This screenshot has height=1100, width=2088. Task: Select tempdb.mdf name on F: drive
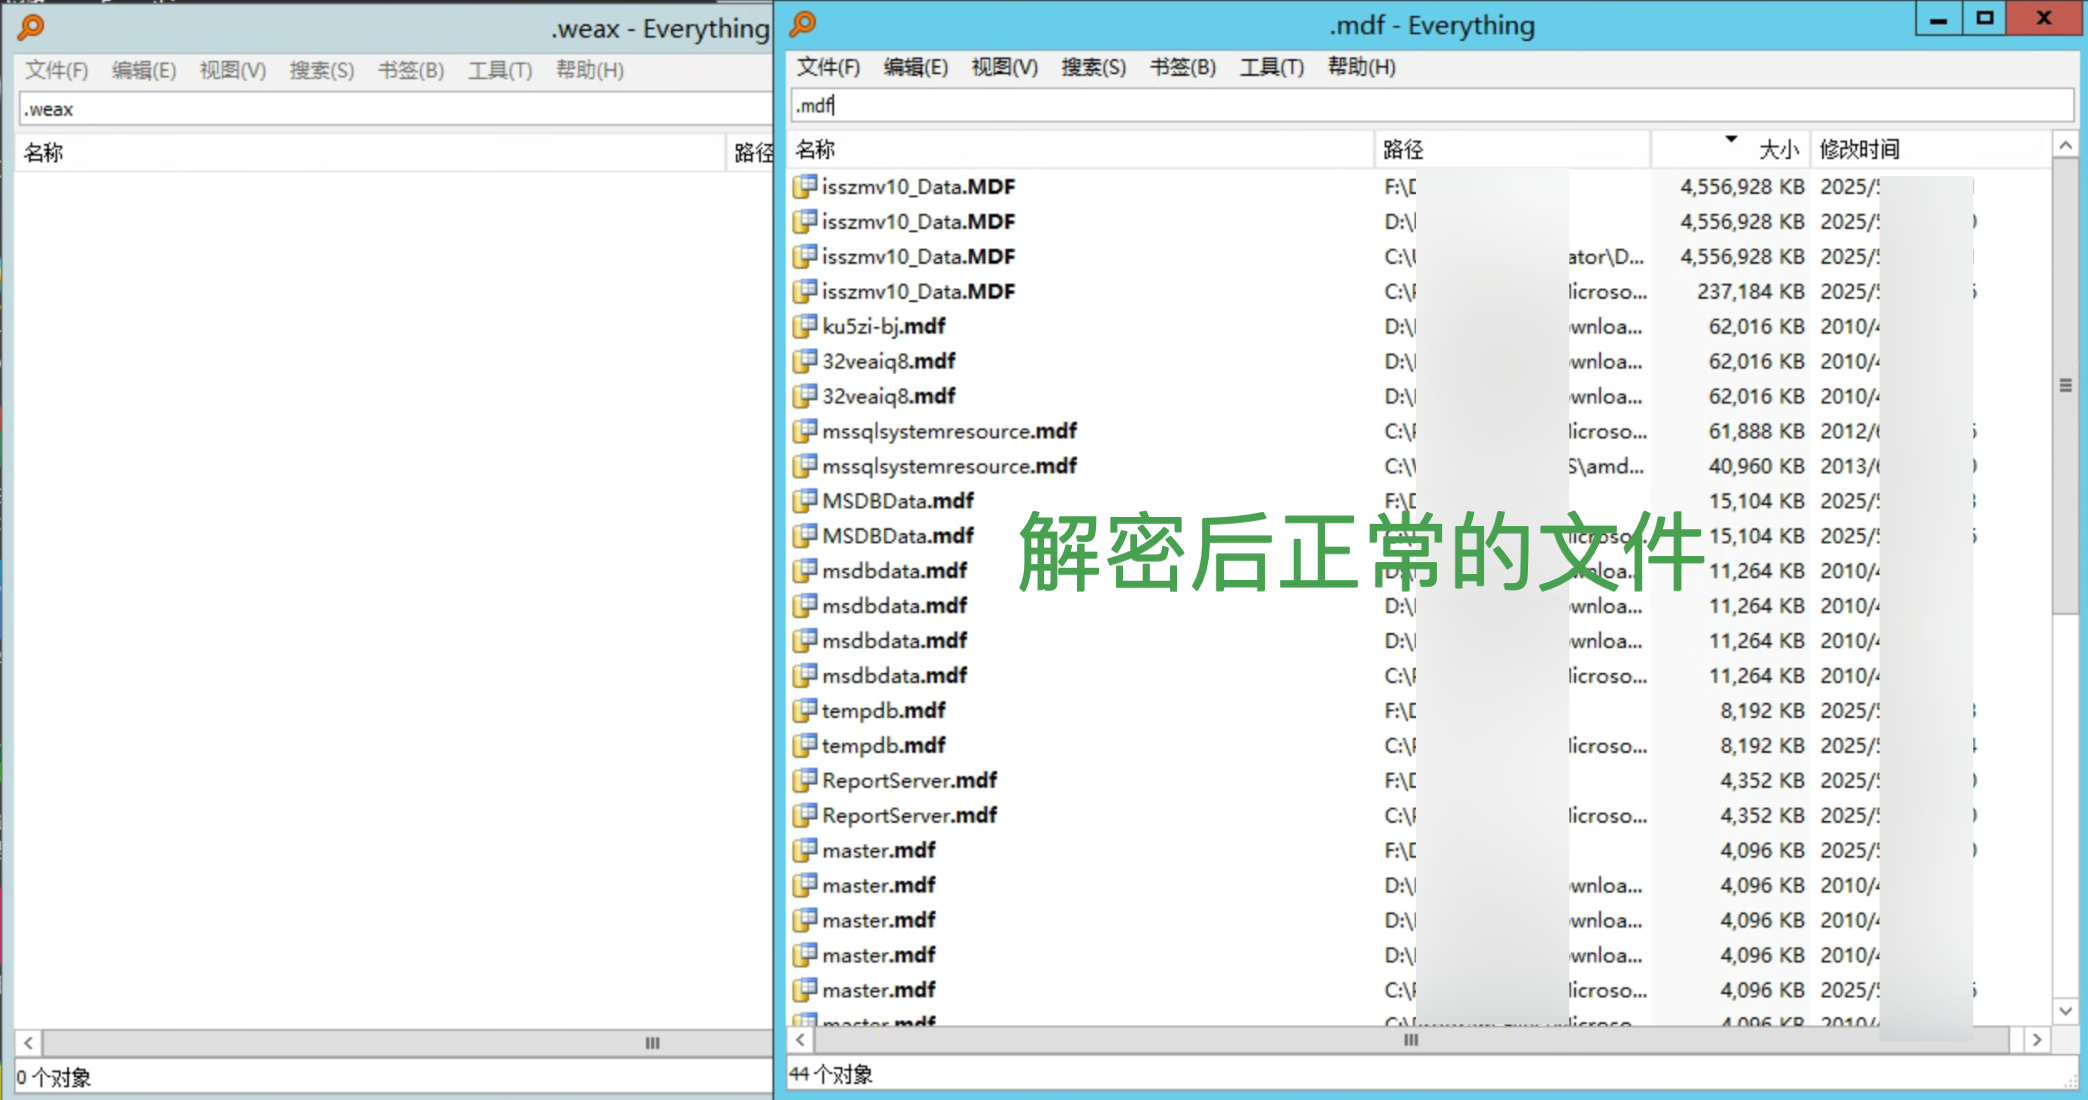point(883,710)
